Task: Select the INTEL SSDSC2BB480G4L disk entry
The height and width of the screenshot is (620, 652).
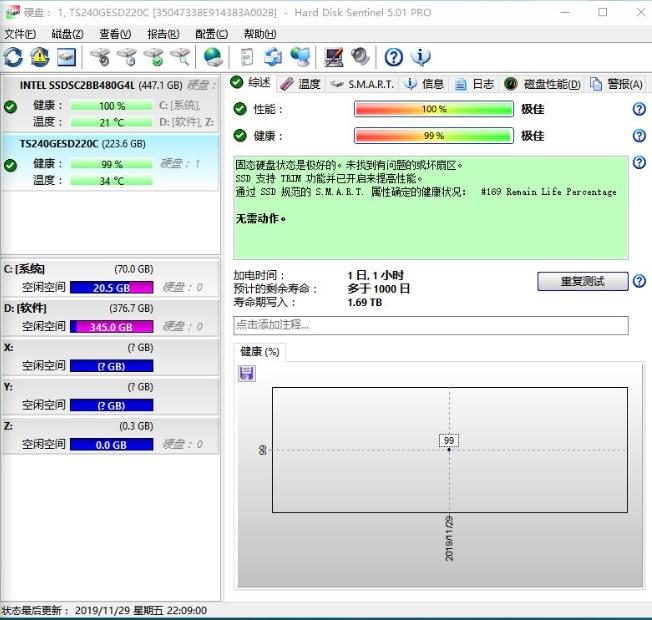Action: 110,103
